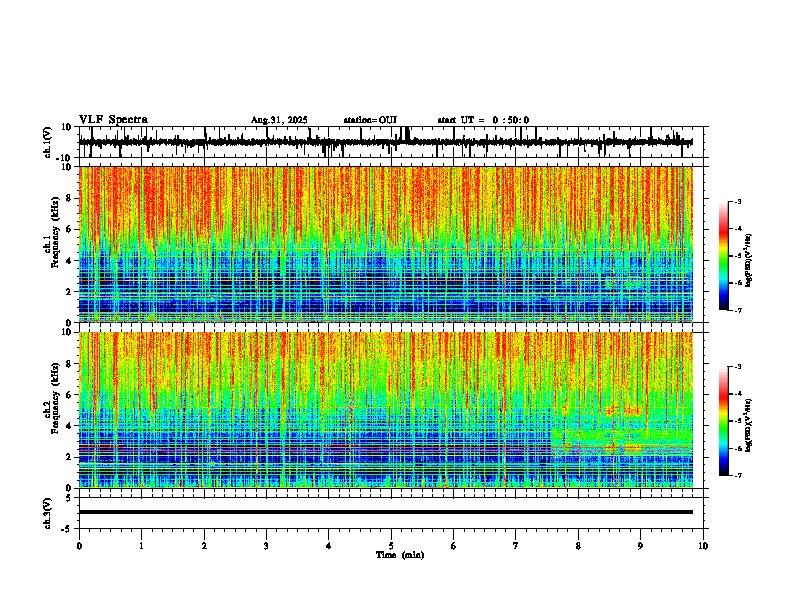Image resolution: width=792 pixels, height=612 pixels.
Task: Click time-axis tick label "3" at bottom
Action: 266,546
